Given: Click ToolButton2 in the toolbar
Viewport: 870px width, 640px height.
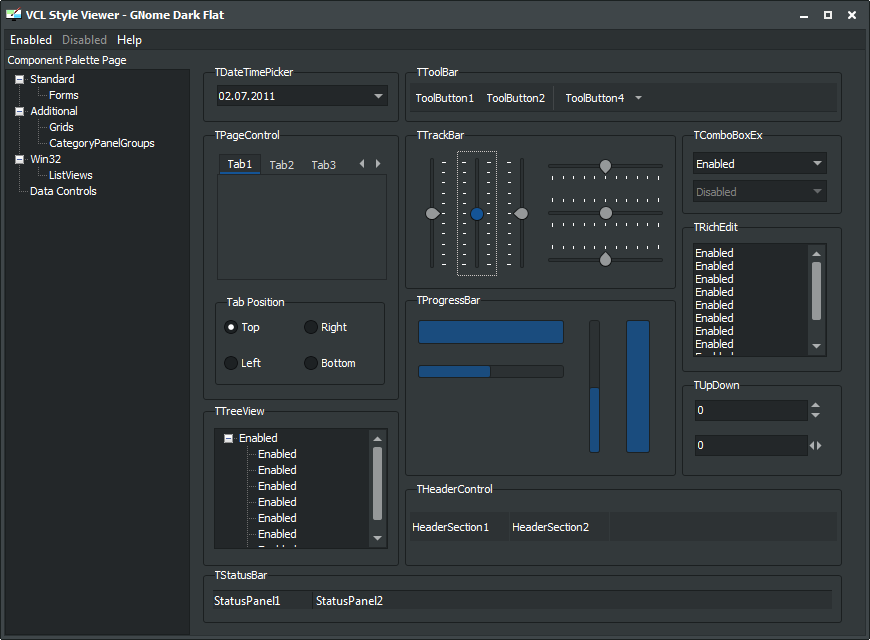Looking at the screenshot, I should tap(516, 98).
